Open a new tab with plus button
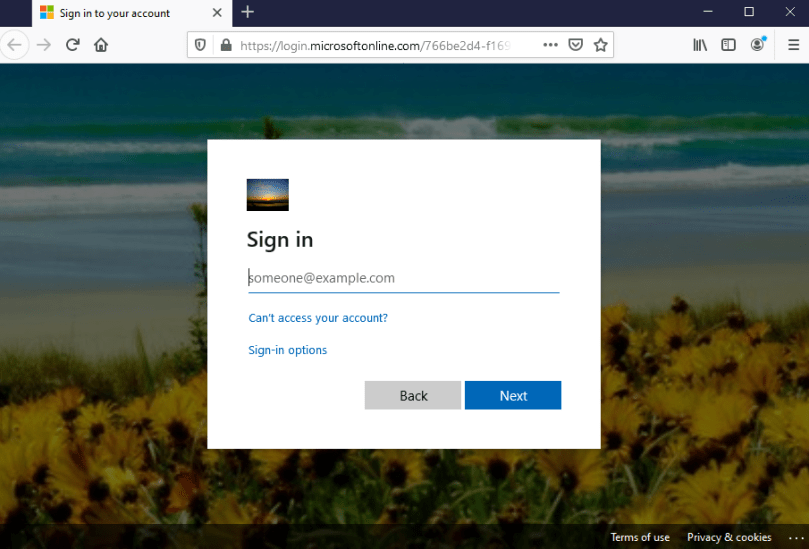809x549 pixels. [248, 12]
